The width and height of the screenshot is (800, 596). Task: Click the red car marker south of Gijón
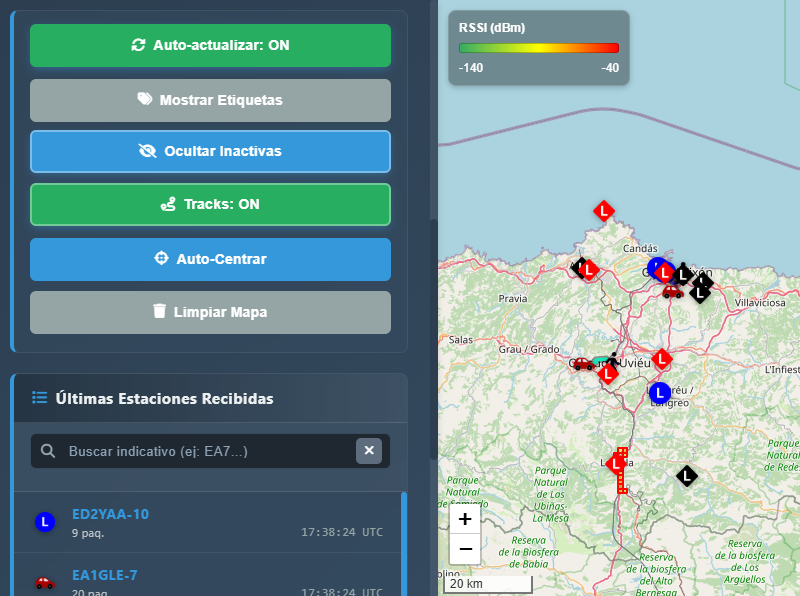[x=672, y=292]
